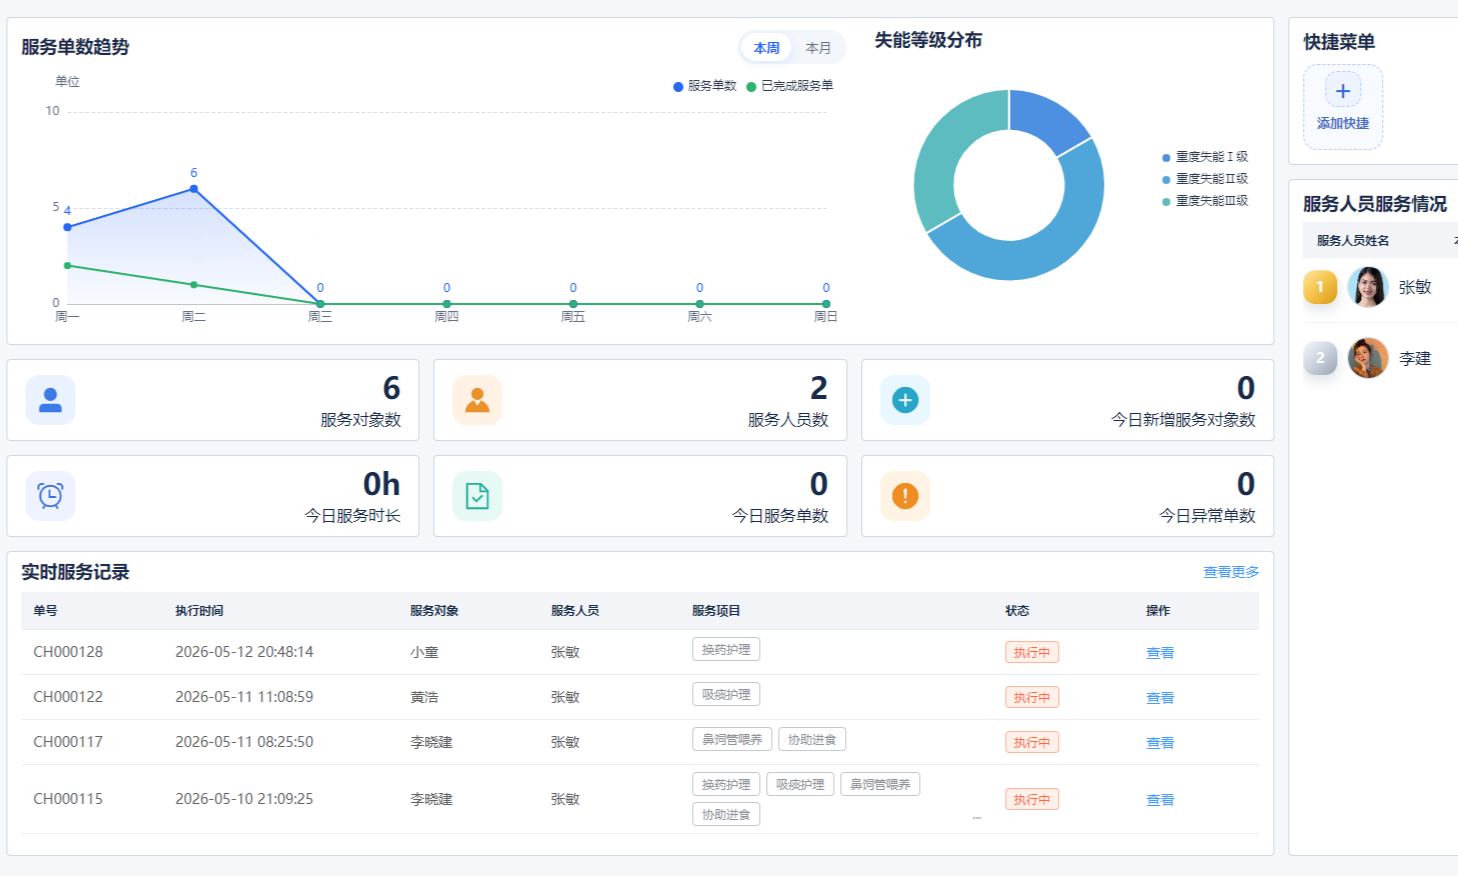Click 查看 for order CH000128
The height and width of the screenshot is (876, 1458).
(1160, 653)
